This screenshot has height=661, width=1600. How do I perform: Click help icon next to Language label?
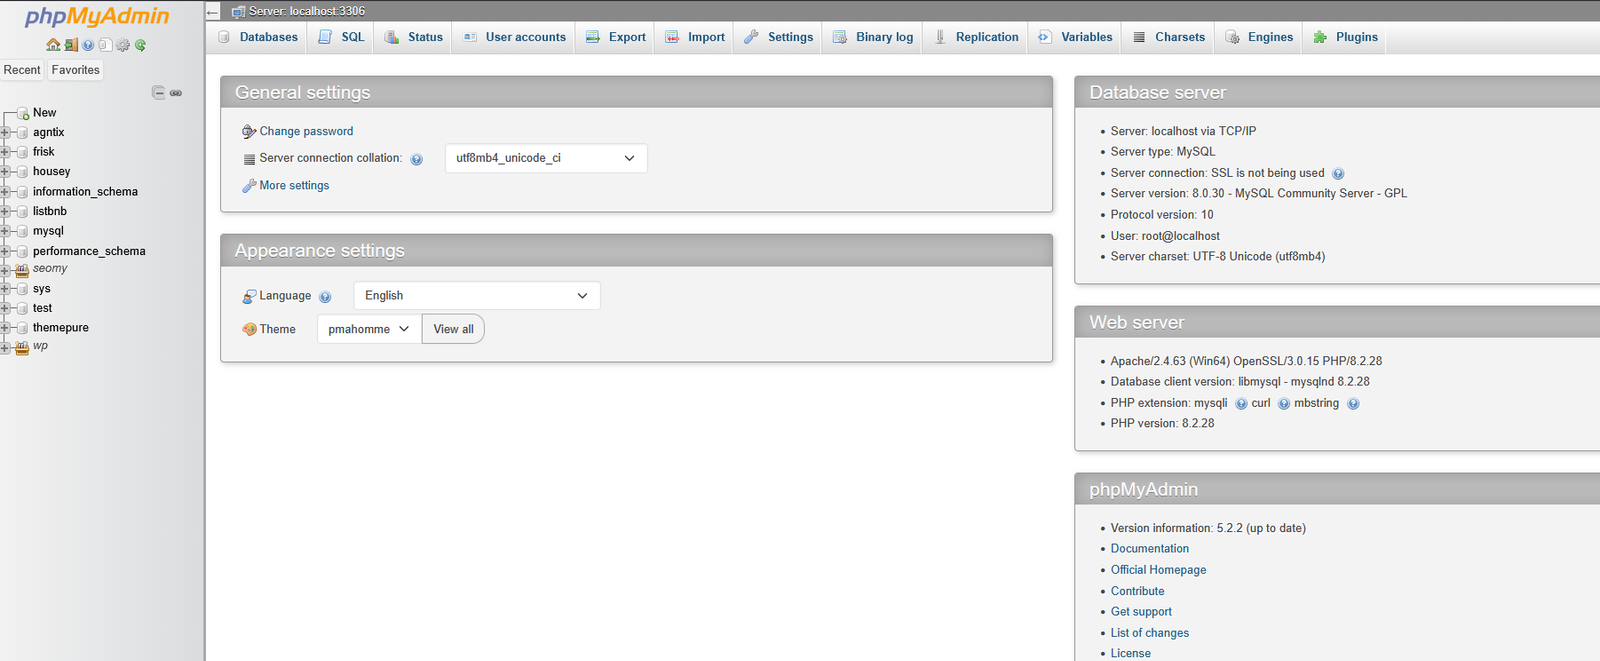coord(325,297)
